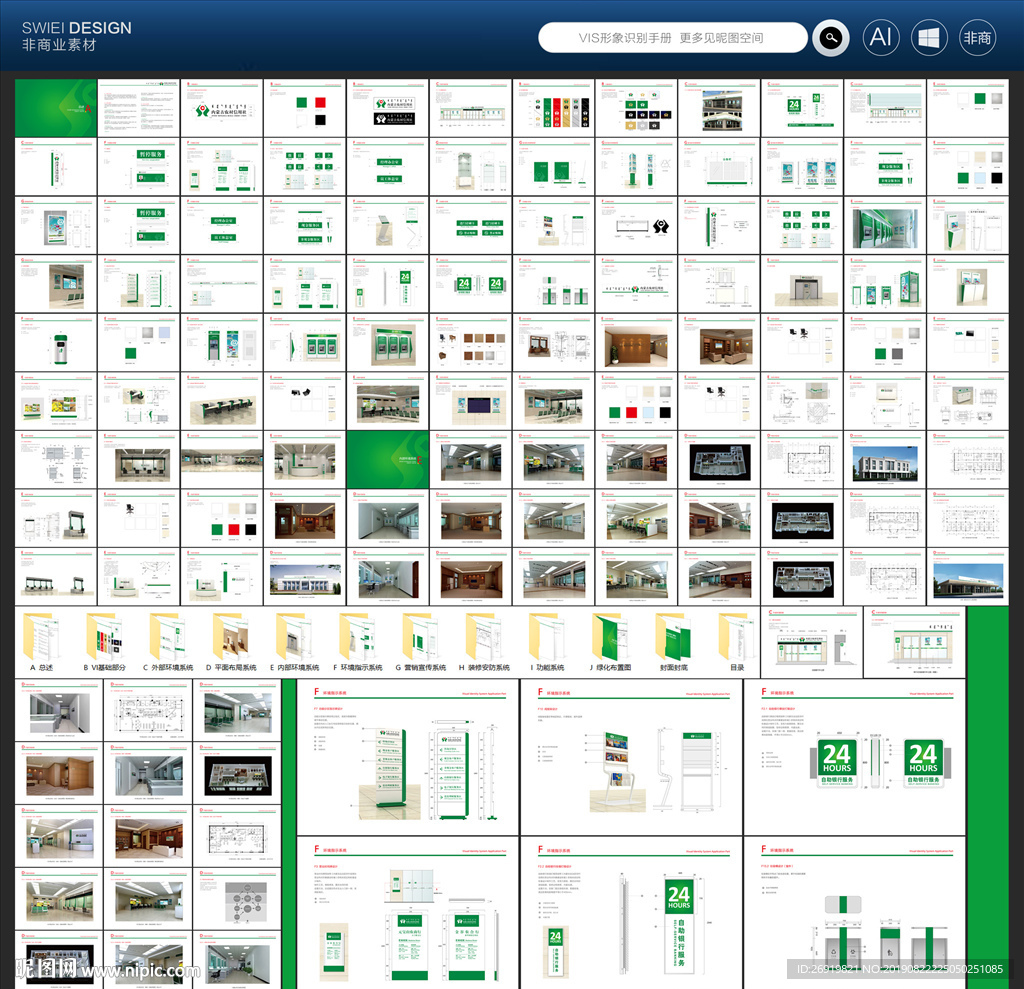Click the 非商 circular badge
1024x989 pixels.
(977, 38)
